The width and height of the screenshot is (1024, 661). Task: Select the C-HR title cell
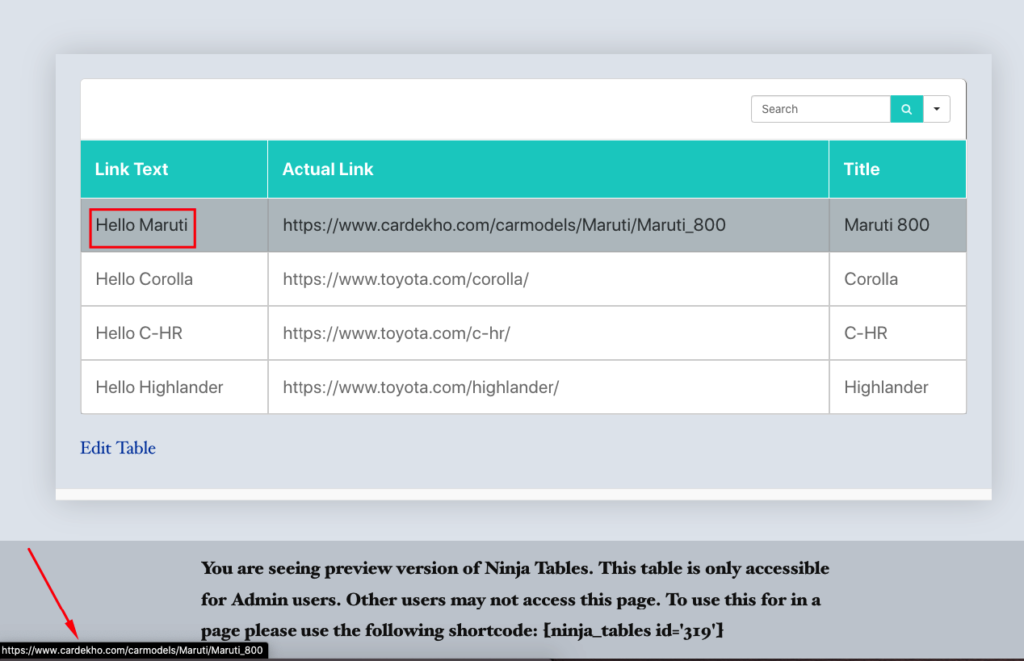pyautogui.click(x=865, y=333)
